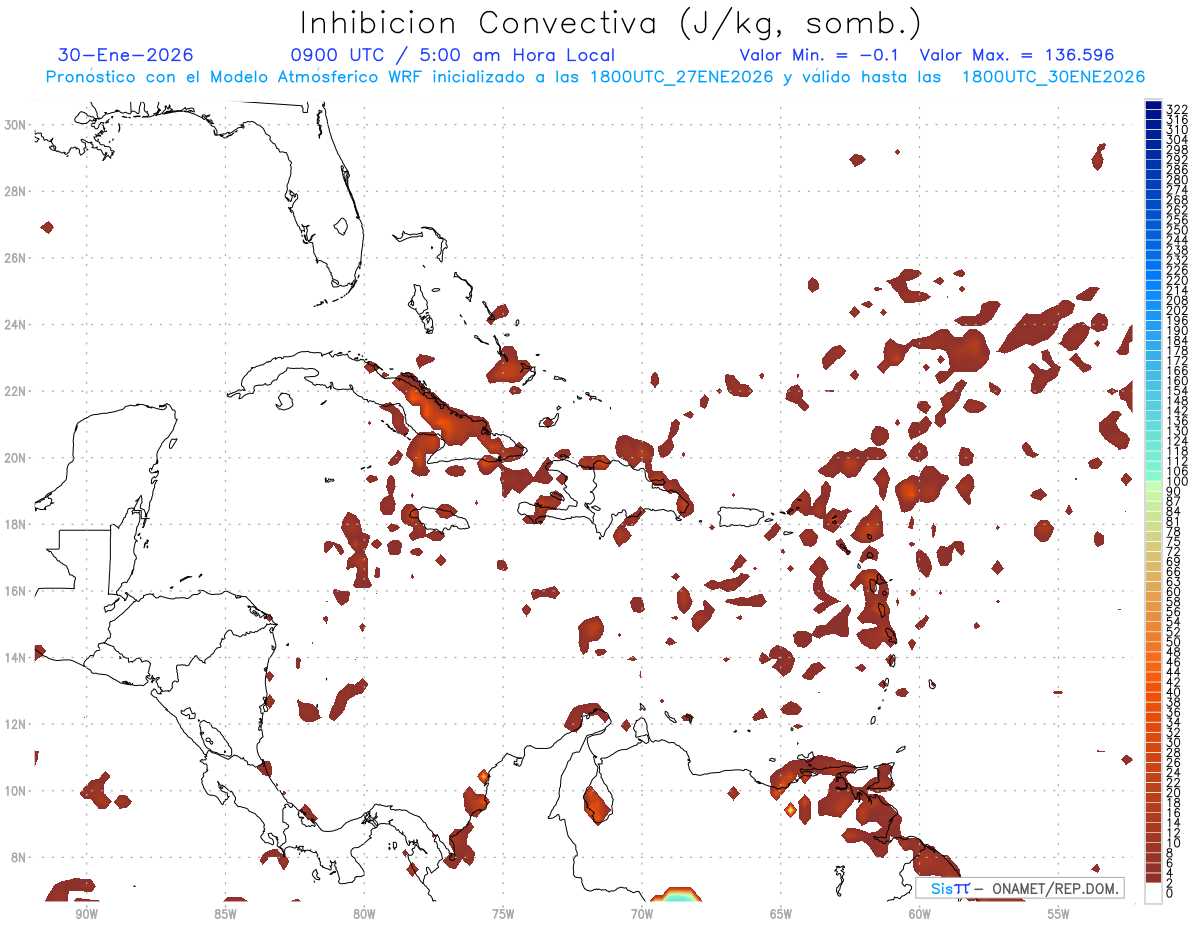Viewport: 1200px width, 927px height.
Task: Pick the dark blue top color bar segment
Action: click(x=1154, y=105)
